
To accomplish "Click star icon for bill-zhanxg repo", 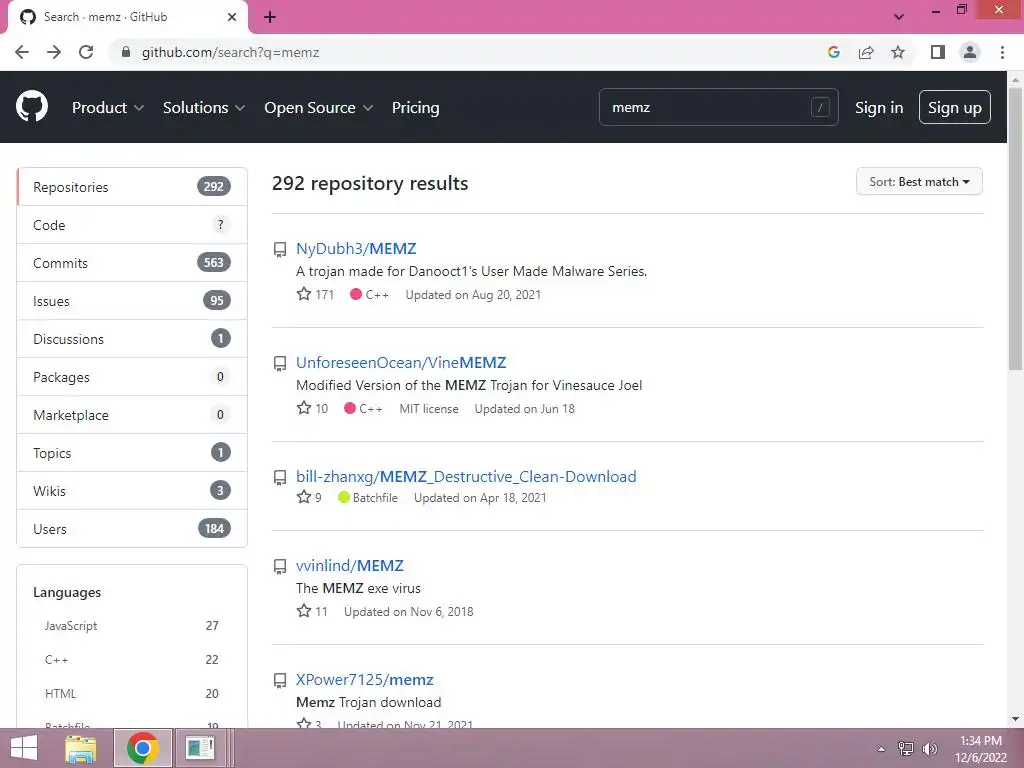I will click(304, 497).
